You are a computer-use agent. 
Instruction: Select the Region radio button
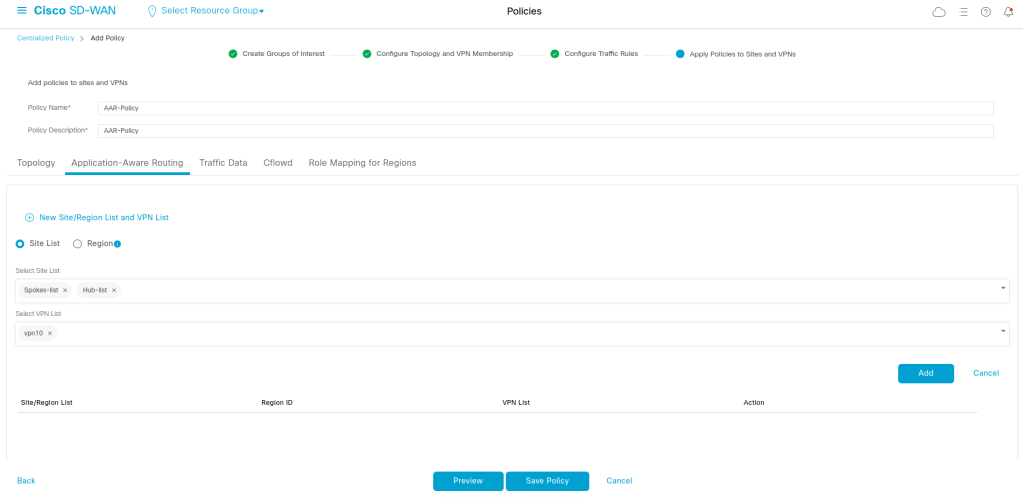pyautogui.click(x=78, y=243)
